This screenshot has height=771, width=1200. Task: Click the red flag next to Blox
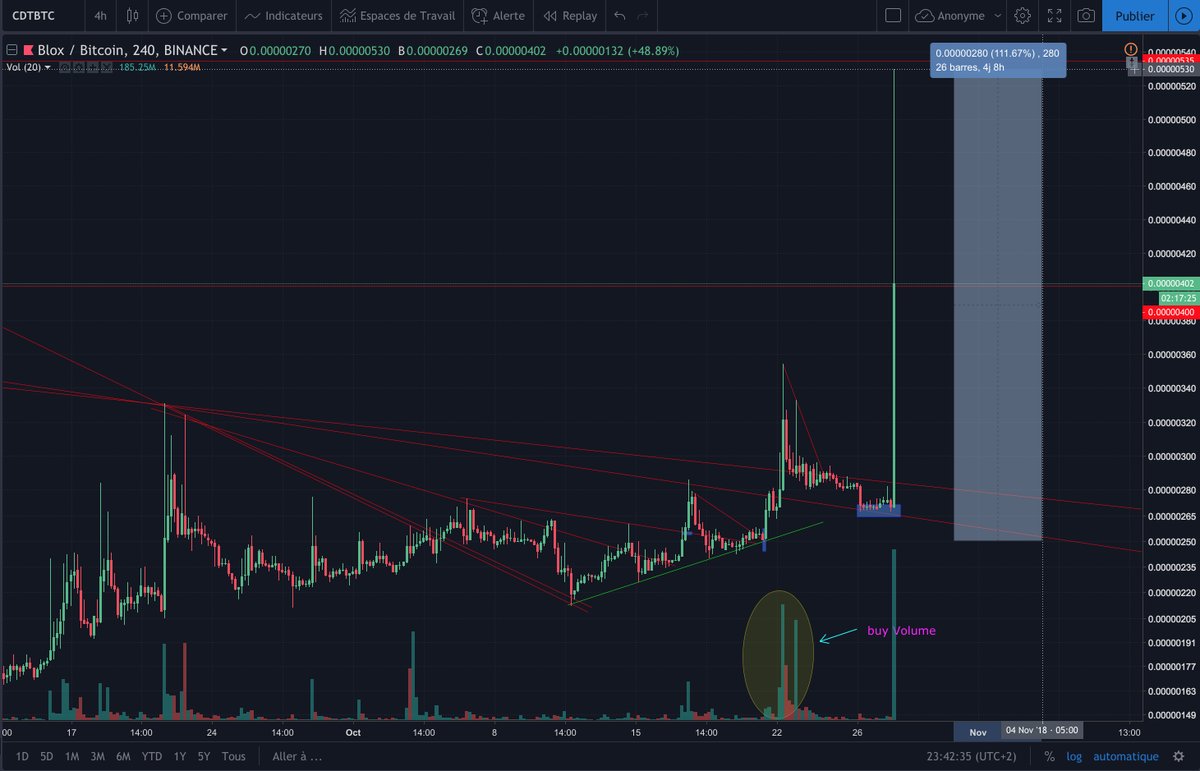(x=27, y=49)
